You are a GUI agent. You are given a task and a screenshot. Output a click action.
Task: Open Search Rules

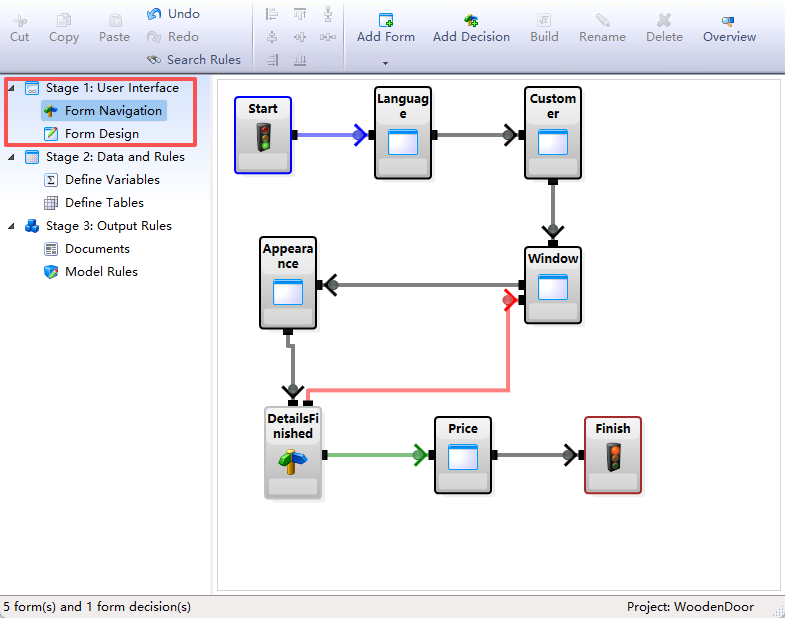tap(194, 60)
